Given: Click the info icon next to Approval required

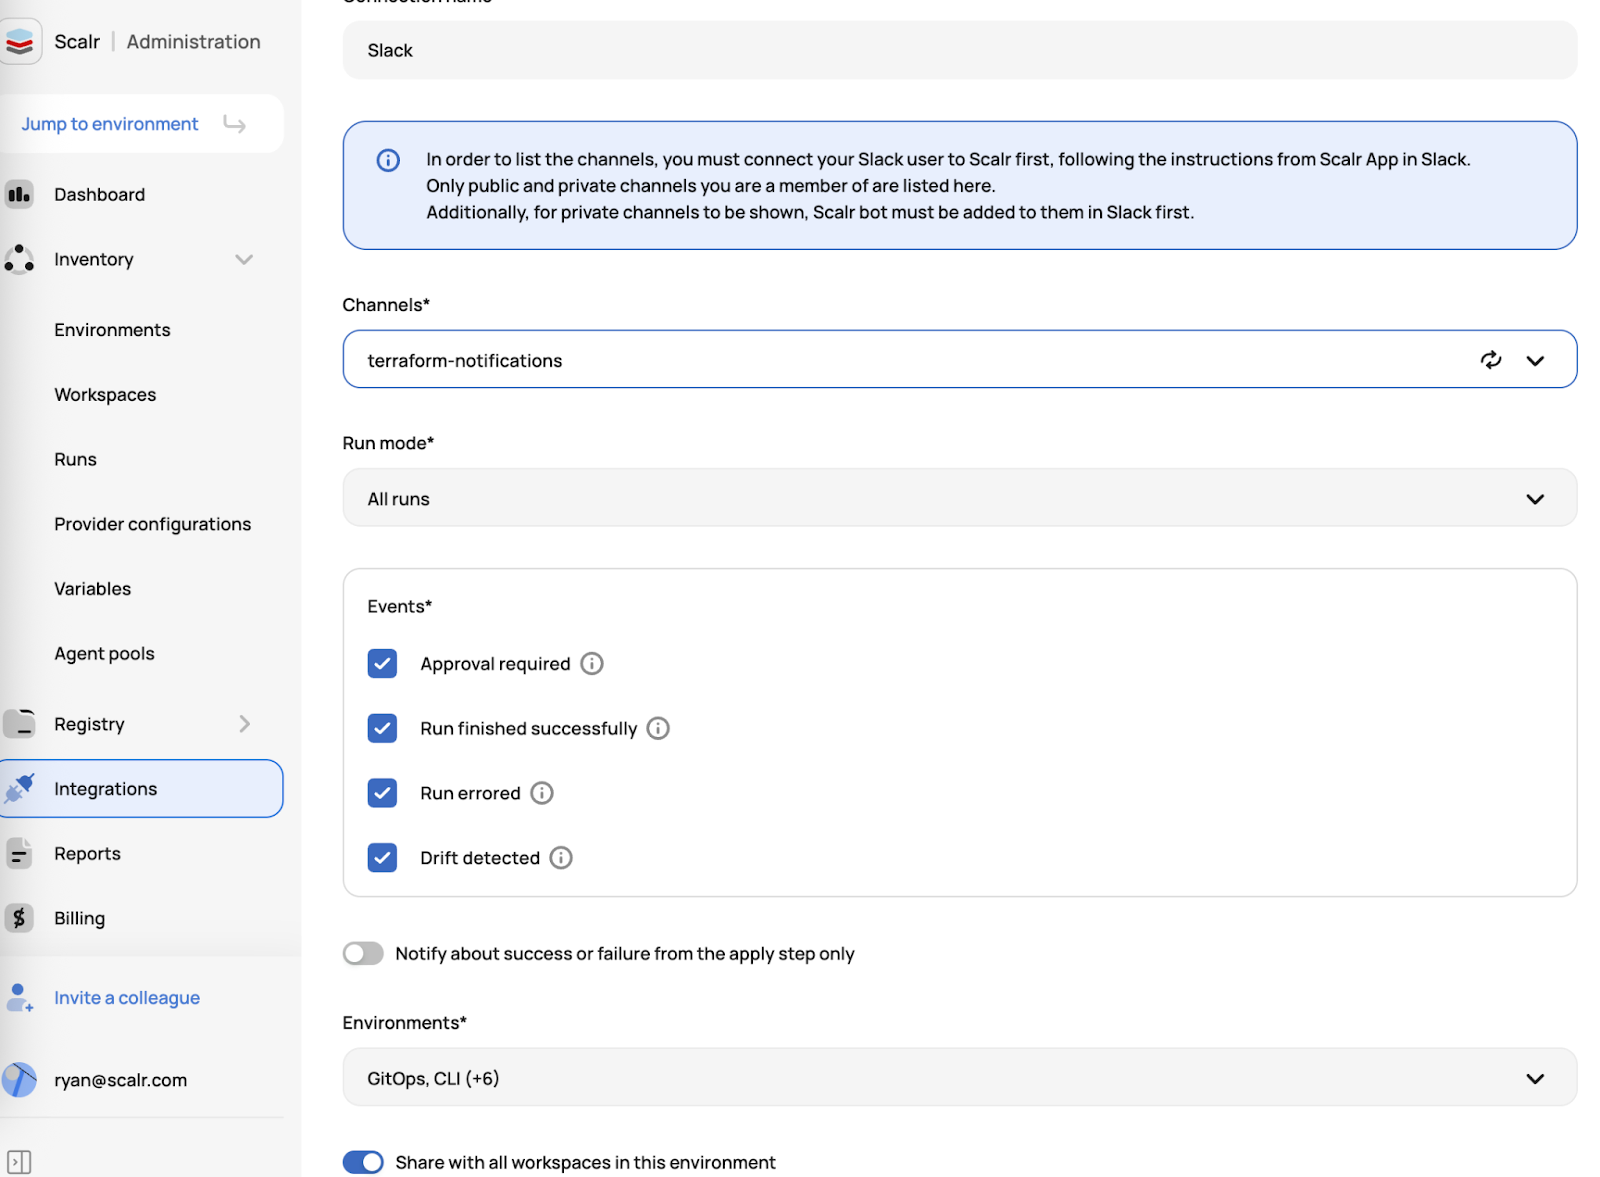Looking at the screenshot, I should pyautogui.click(x=592, y=664).
